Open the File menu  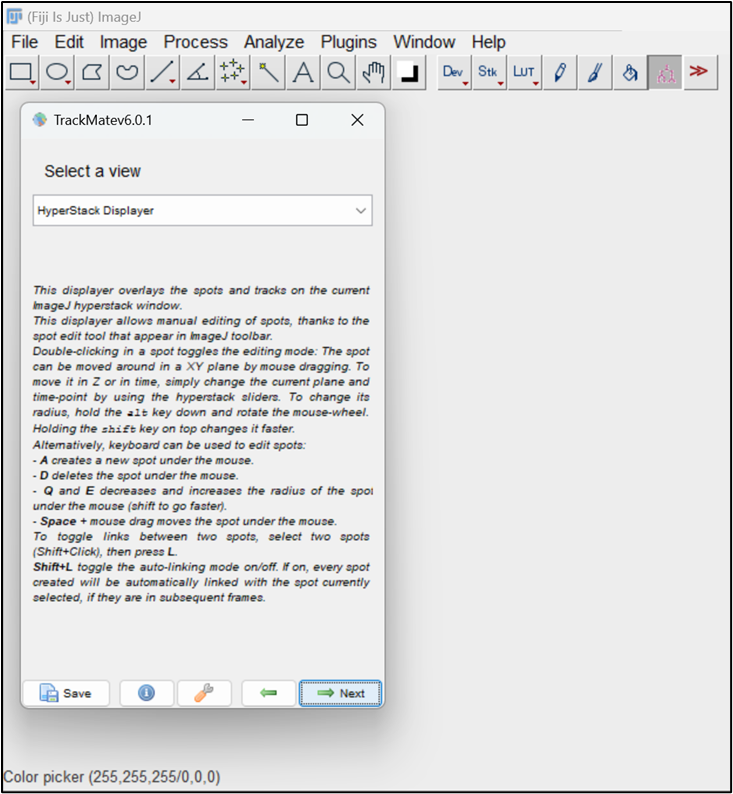pyautogui.click(x=24, y=42)
